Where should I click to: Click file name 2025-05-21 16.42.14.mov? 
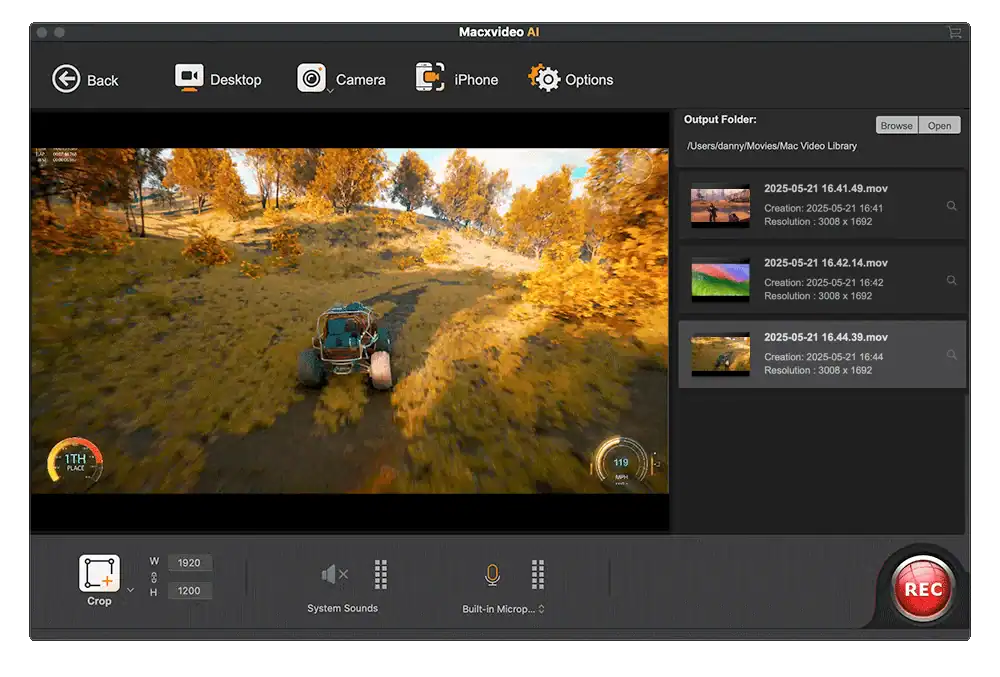click(x=825, y=263)
